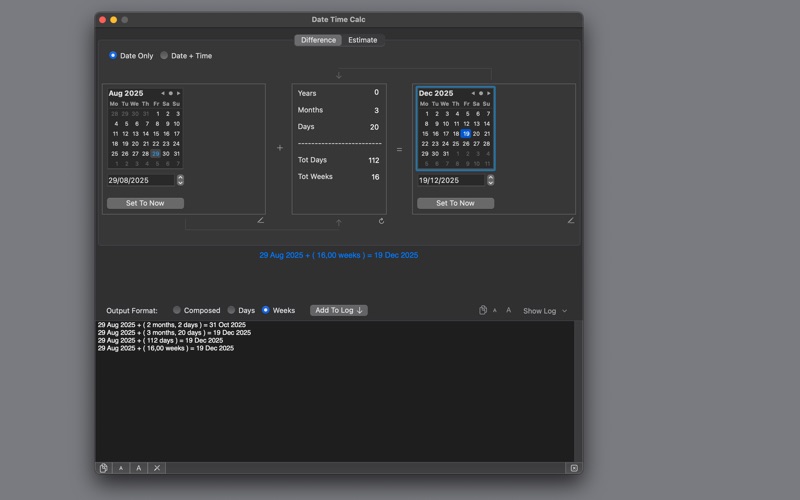Image resolution: width=800 pixels, height=500 pixels.
Task: Click the Aug 2025 month heading
Action: (x=126, y=93)
